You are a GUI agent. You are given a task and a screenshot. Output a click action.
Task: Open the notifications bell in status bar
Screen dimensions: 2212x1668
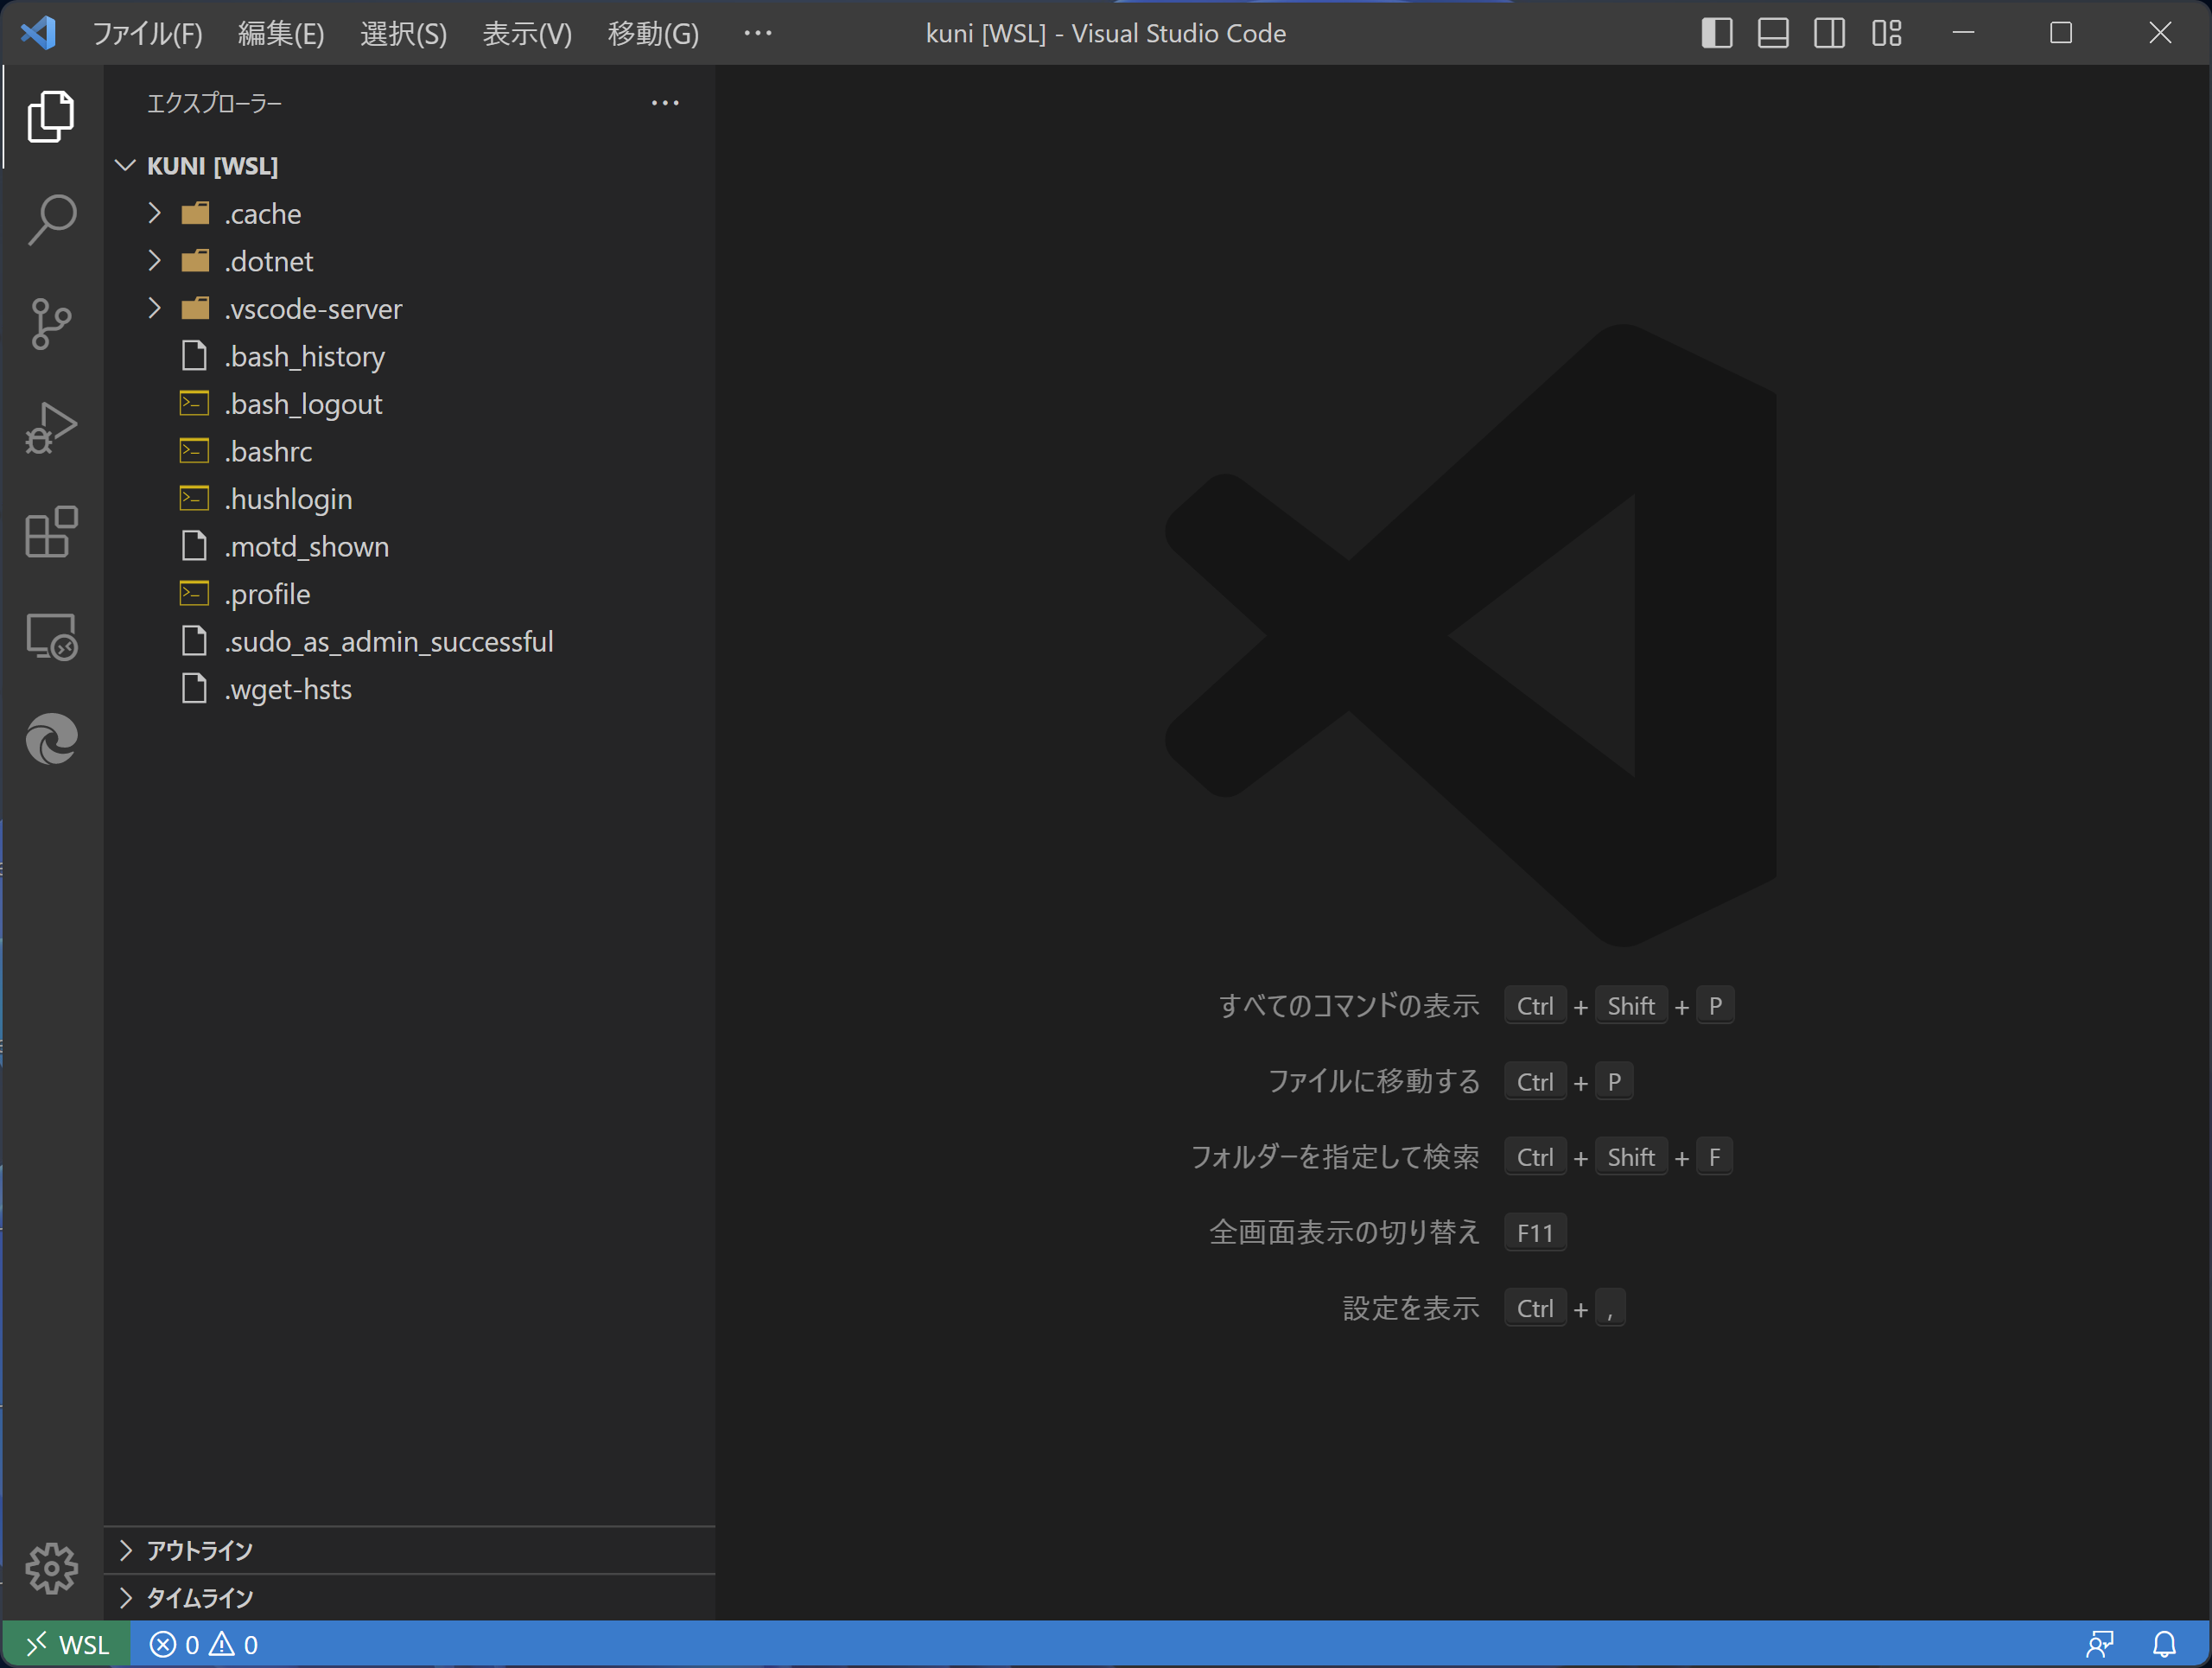pos(2164,1645)
